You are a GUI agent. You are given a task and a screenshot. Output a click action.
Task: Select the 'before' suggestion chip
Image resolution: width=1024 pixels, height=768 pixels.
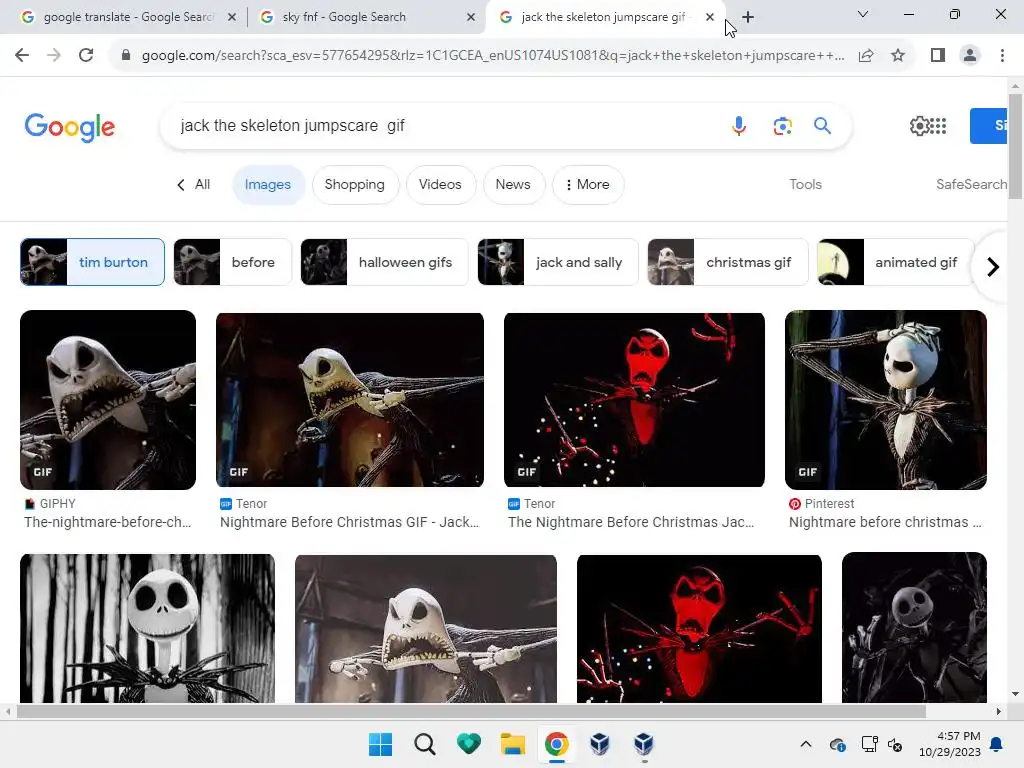232,262
